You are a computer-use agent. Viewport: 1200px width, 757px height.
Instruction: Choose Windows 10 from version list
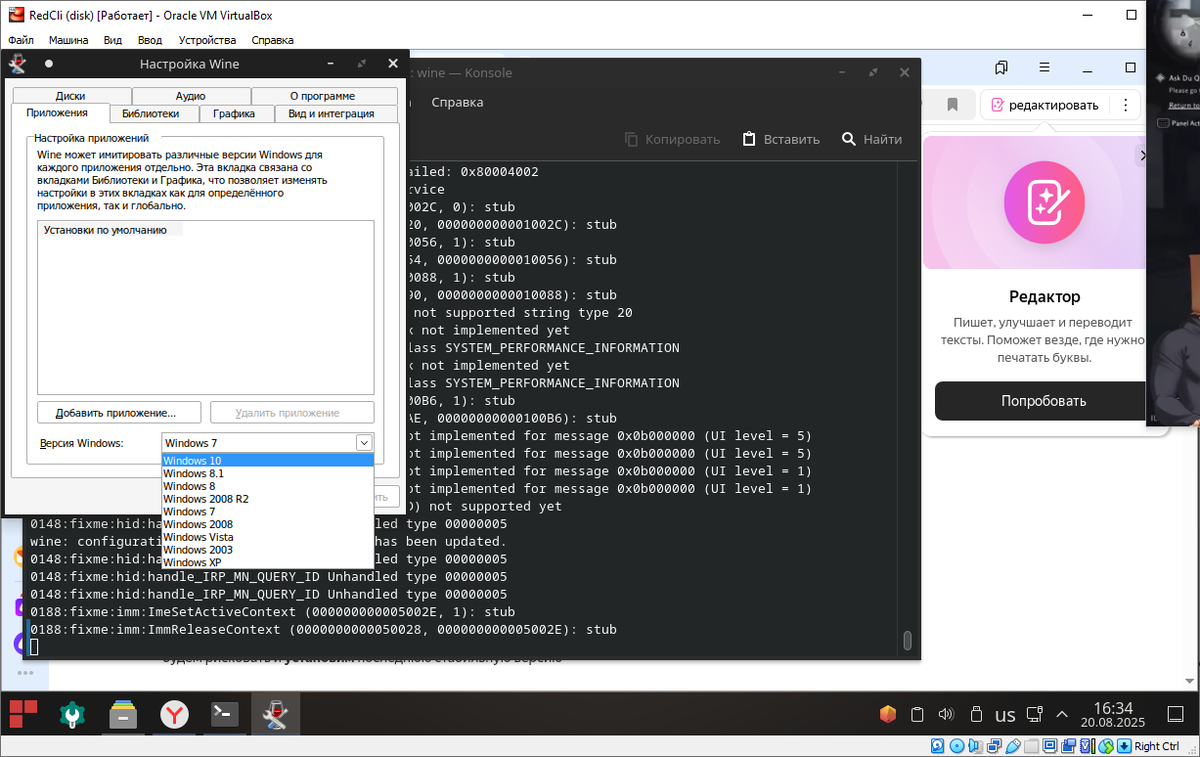tap(268, 460)
